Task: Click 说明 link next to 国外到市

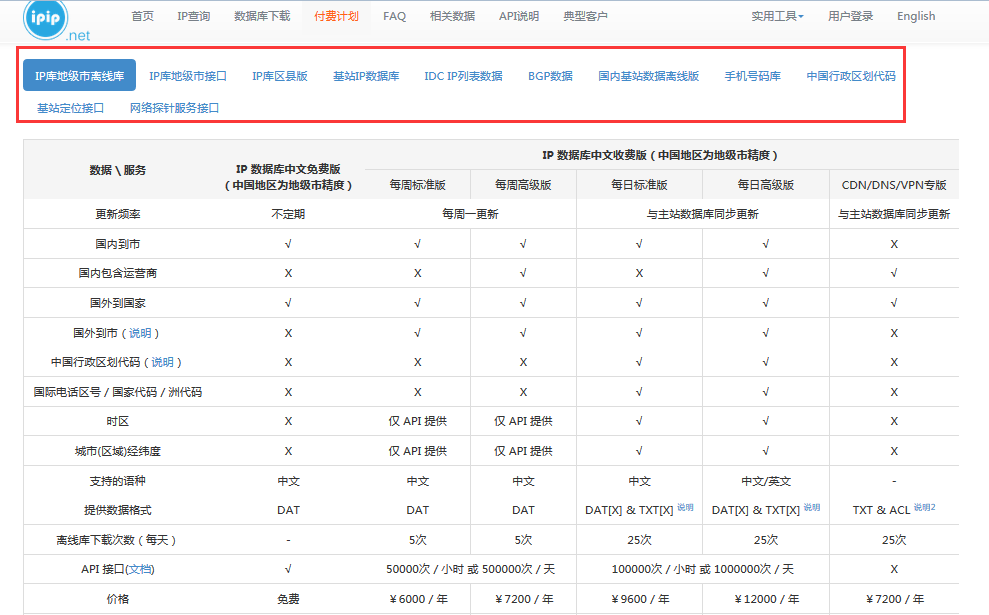Action: coord(140,333)
